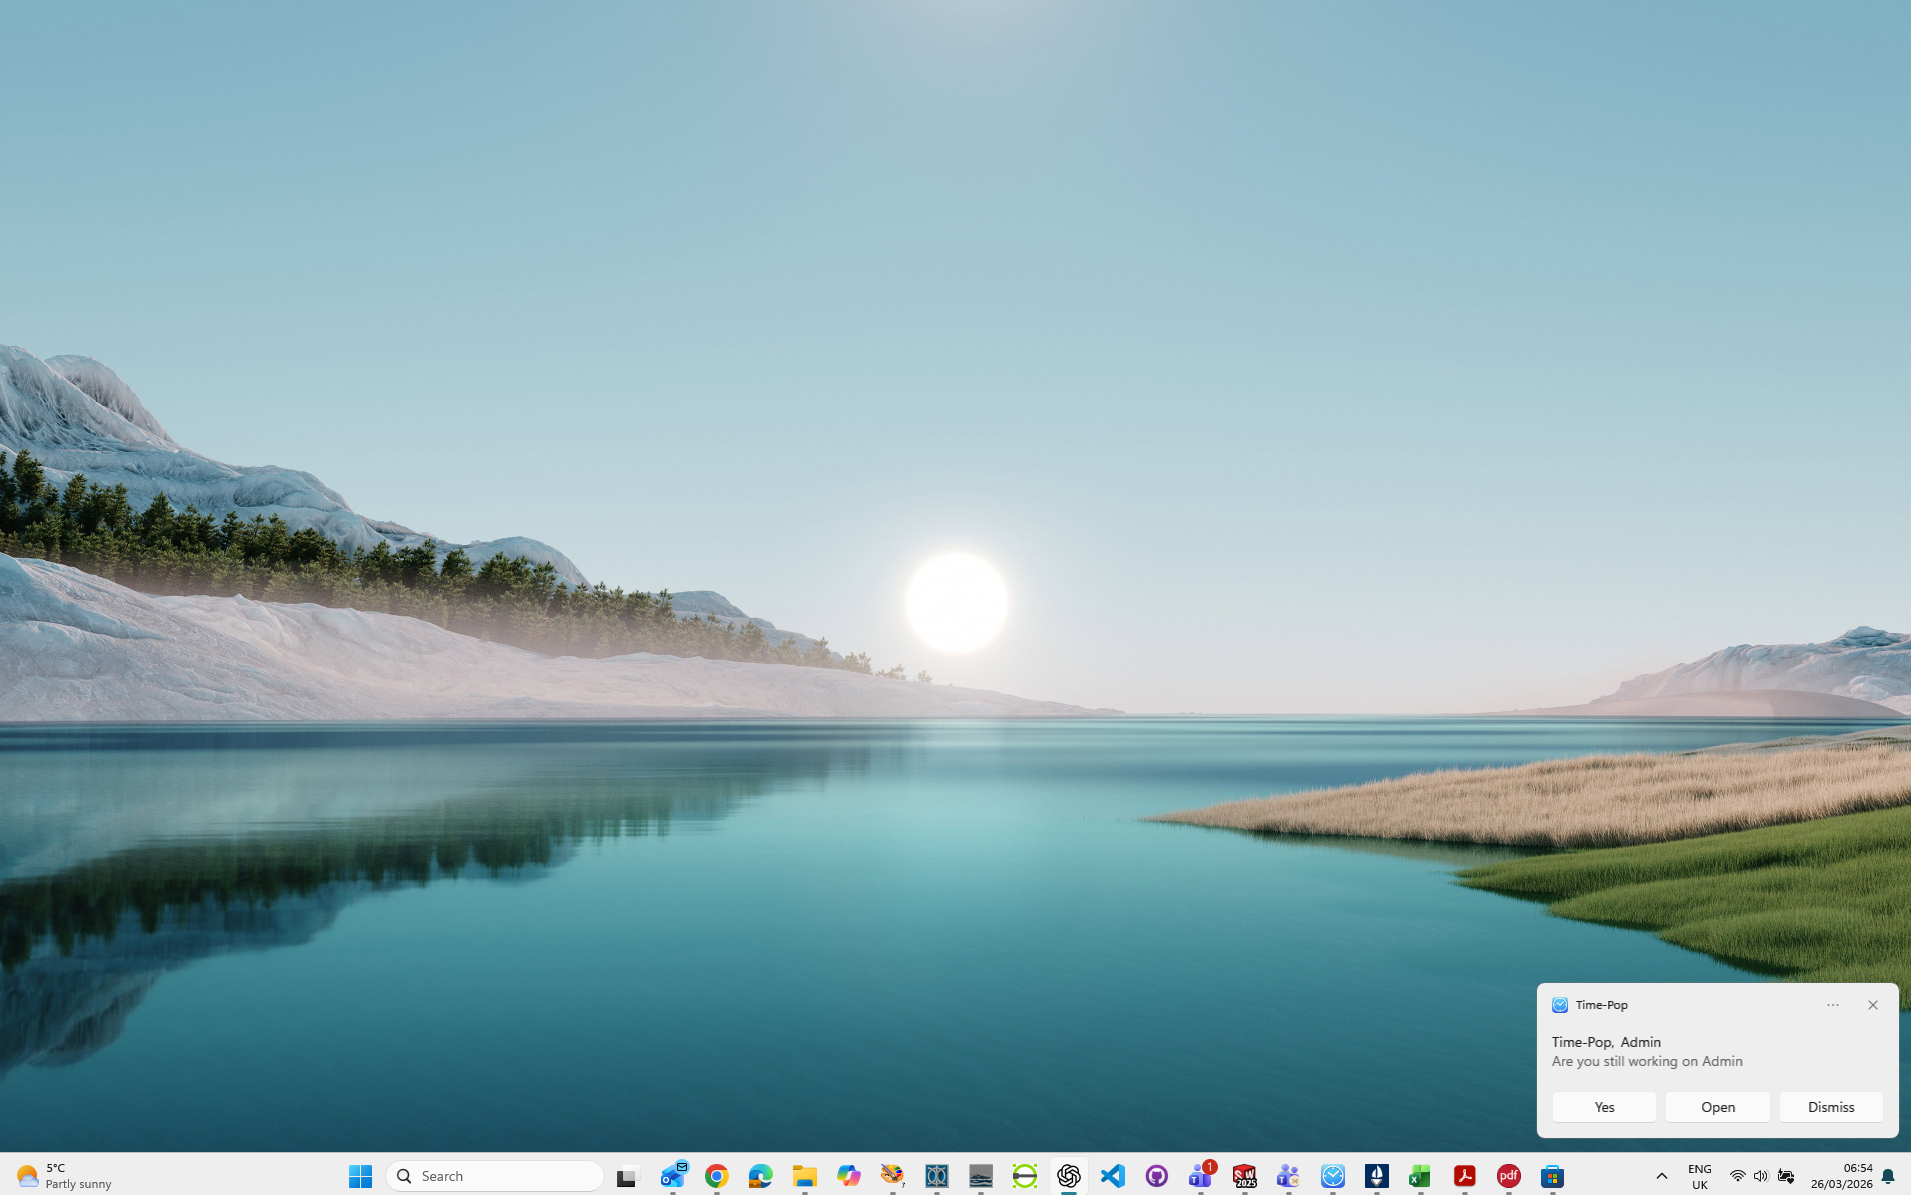The height and width of the screenshot is (1195, 1911).
Task: Launch Microsoft Edge
Action: click(761, 1176)
